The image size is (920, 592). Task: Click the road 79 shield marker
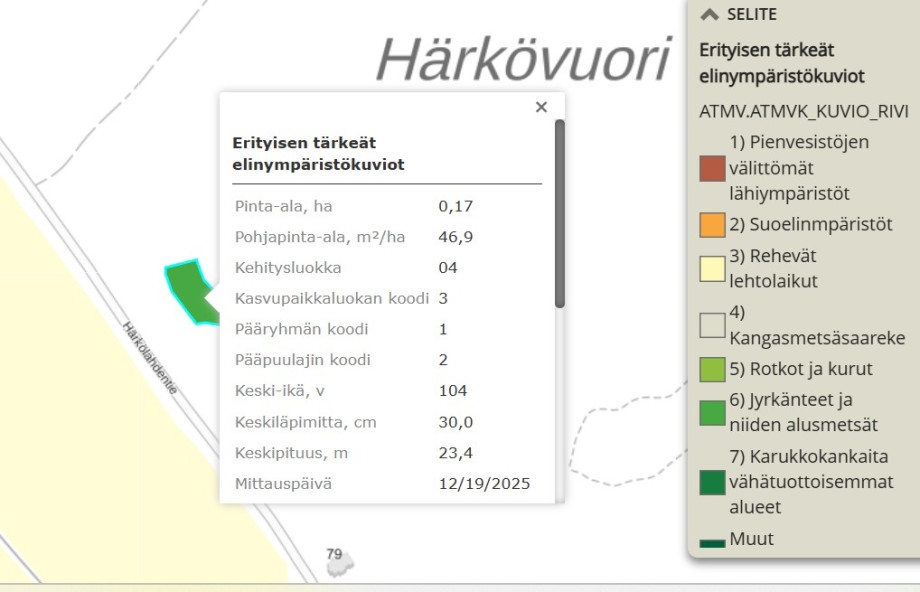tap(338, 561)
